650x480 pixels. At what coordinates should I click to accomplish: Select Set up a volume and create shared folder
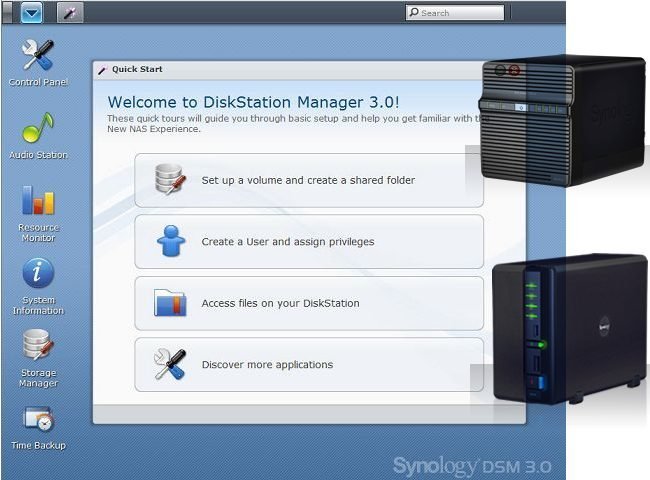tap(309, 180)
